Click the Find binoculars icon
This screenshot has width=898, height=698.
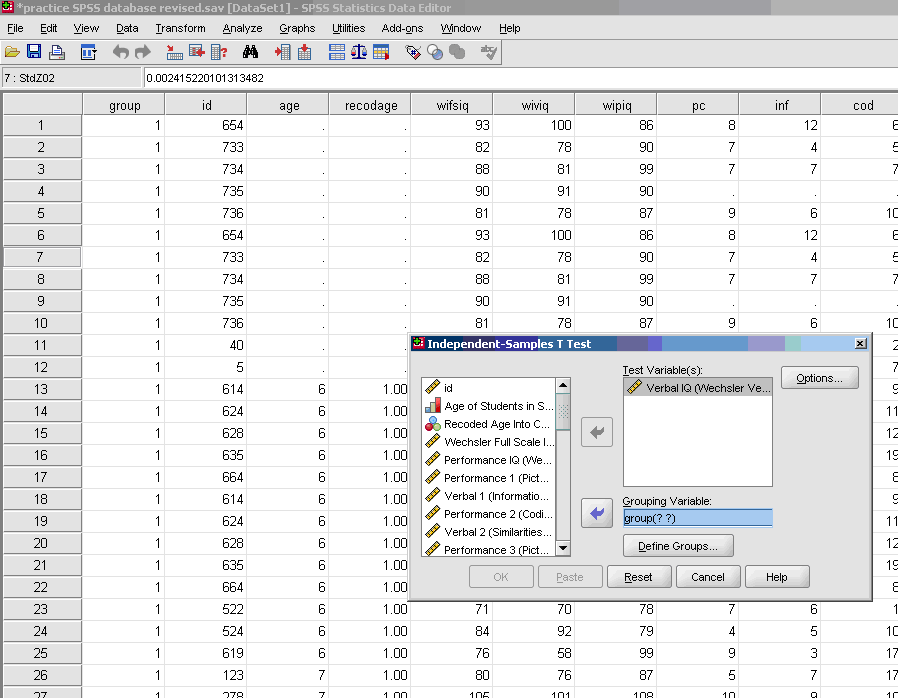(251, 51)
